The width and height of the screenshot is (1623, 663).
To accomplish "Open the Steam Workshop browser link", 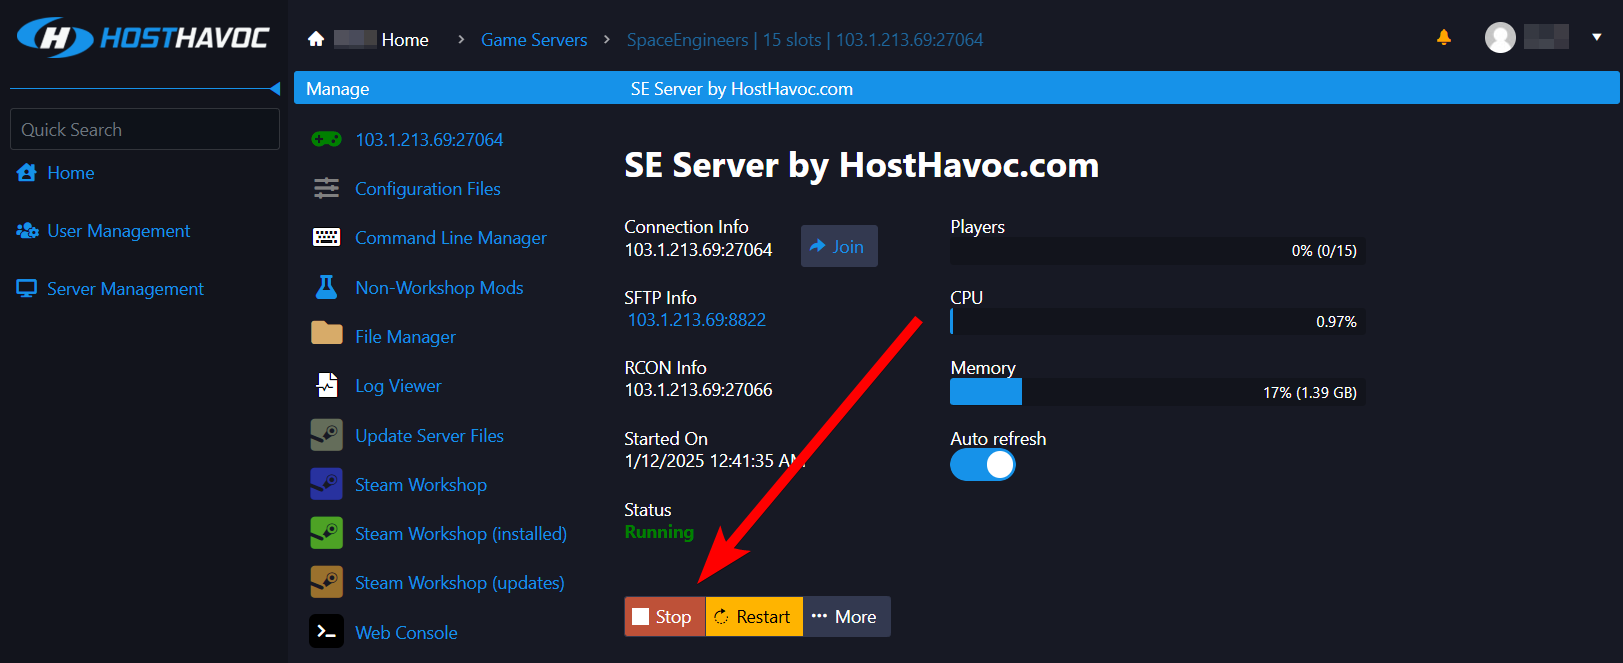I will [421, 485].
